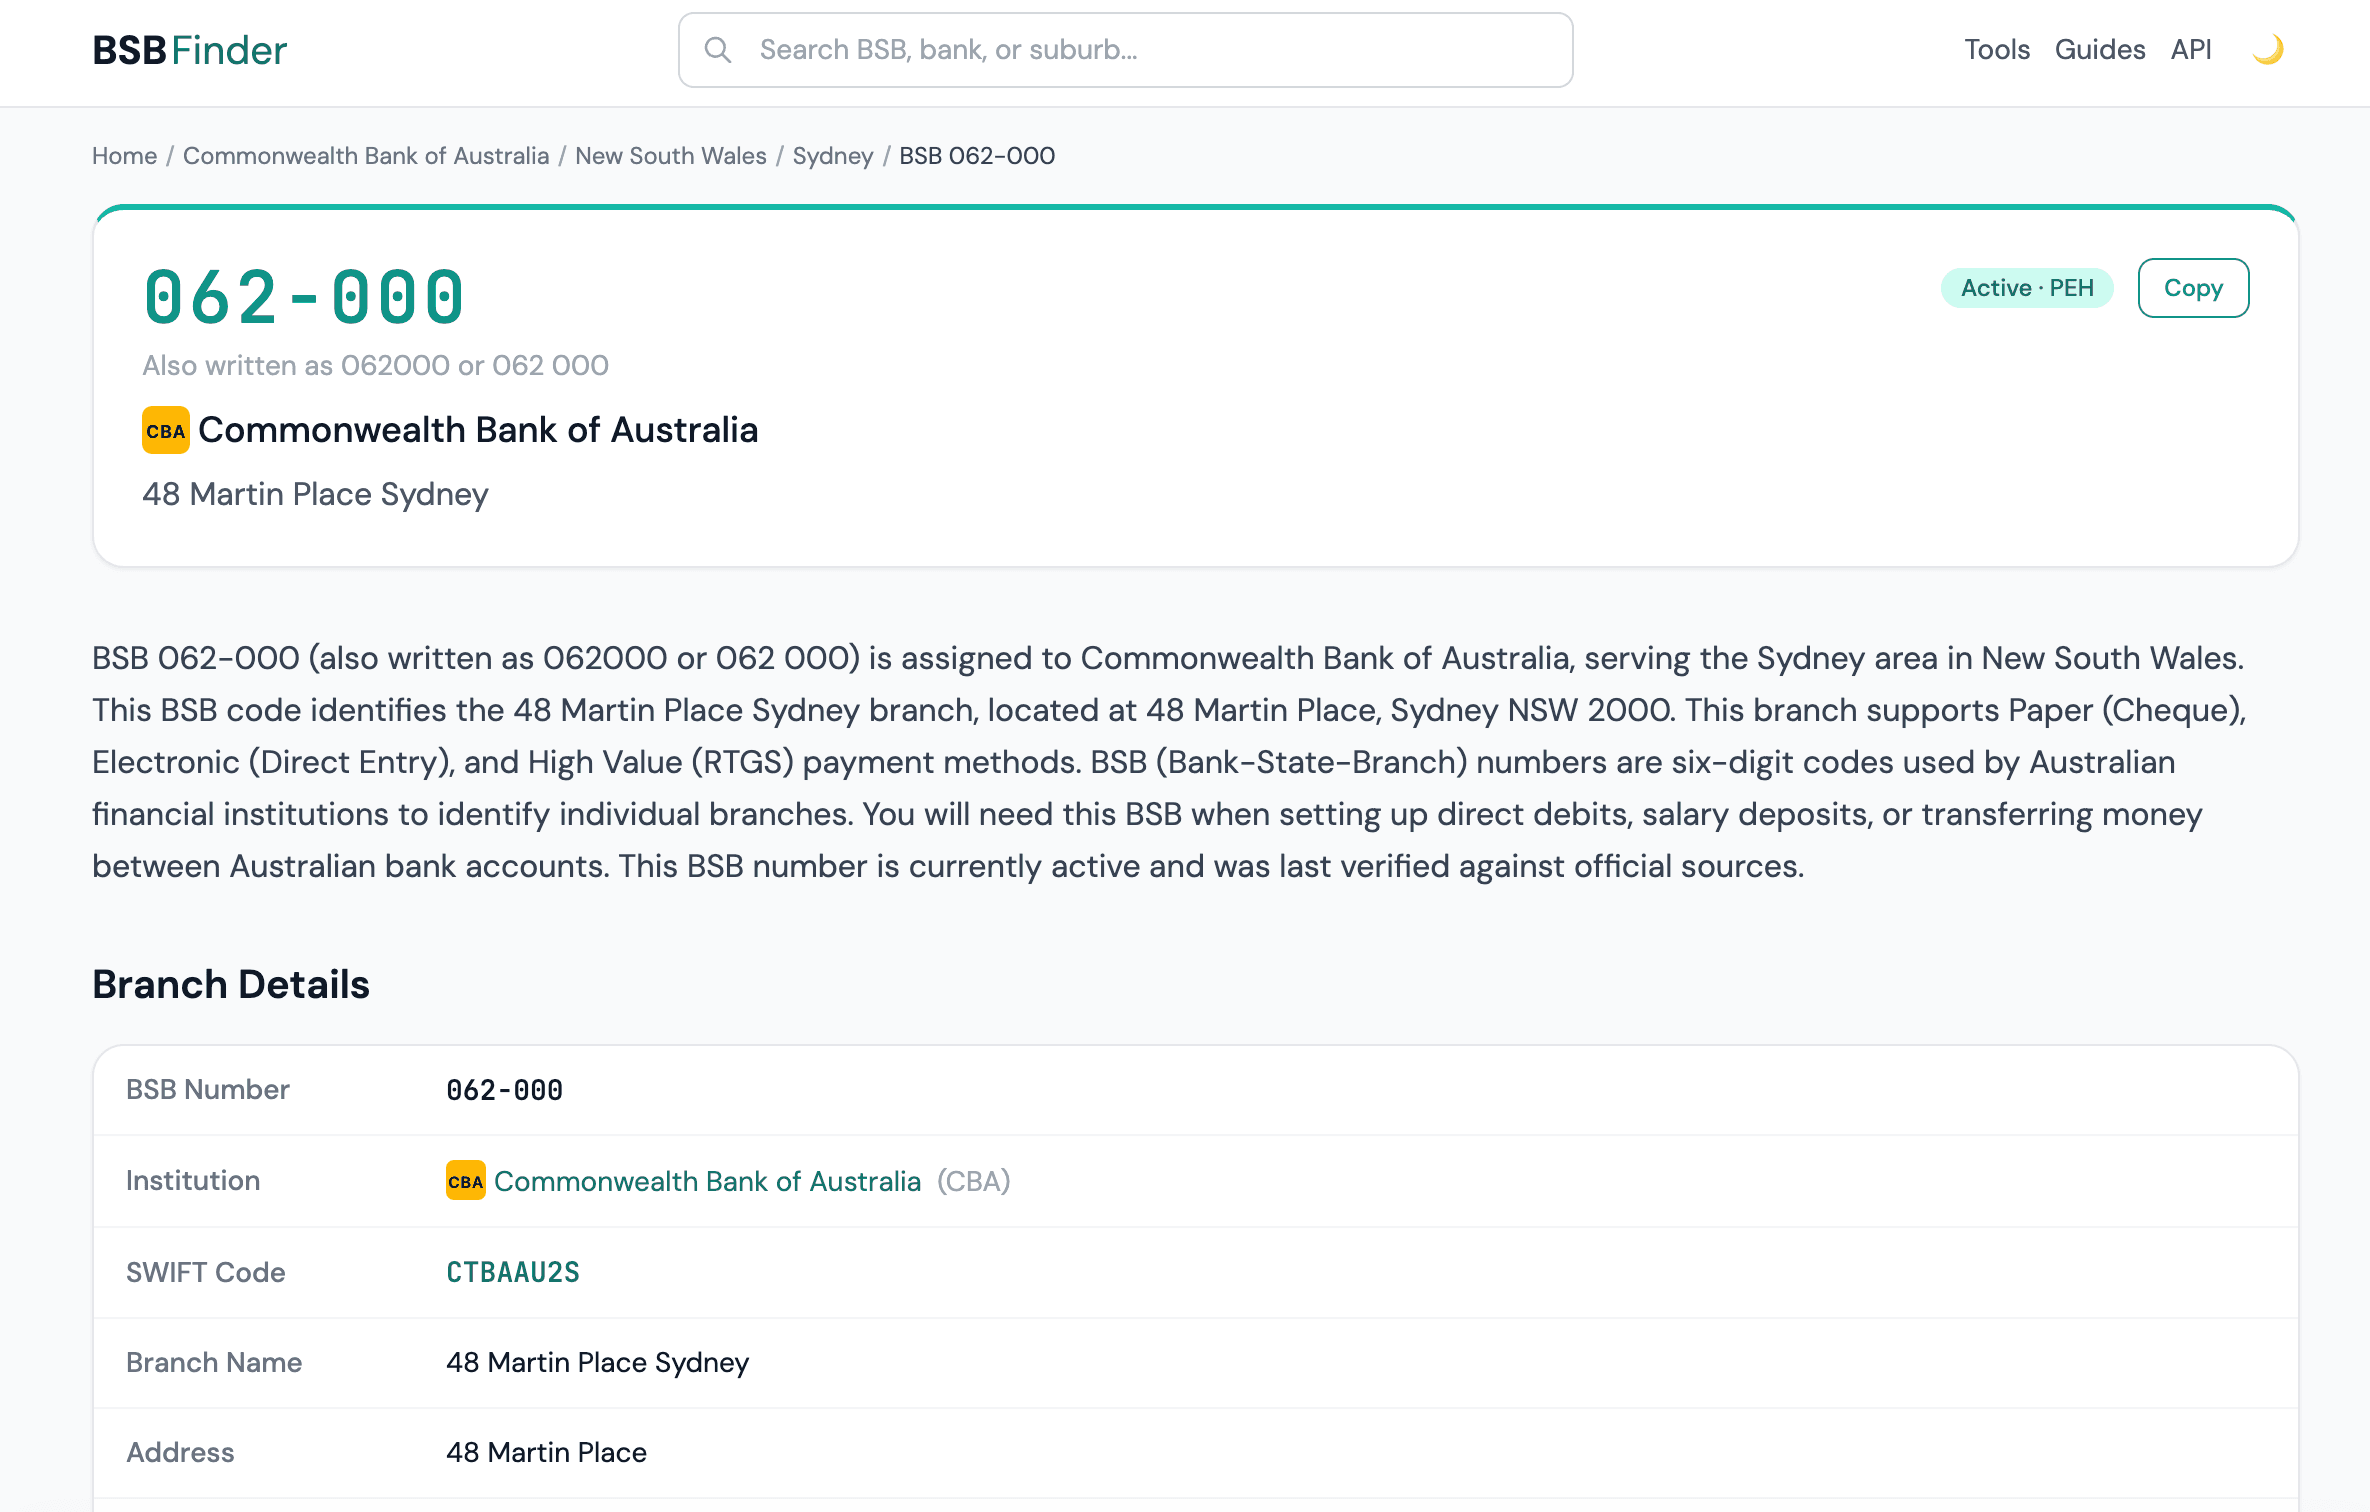Click the CBA badge in the Institution row

tap(464, 1181)
